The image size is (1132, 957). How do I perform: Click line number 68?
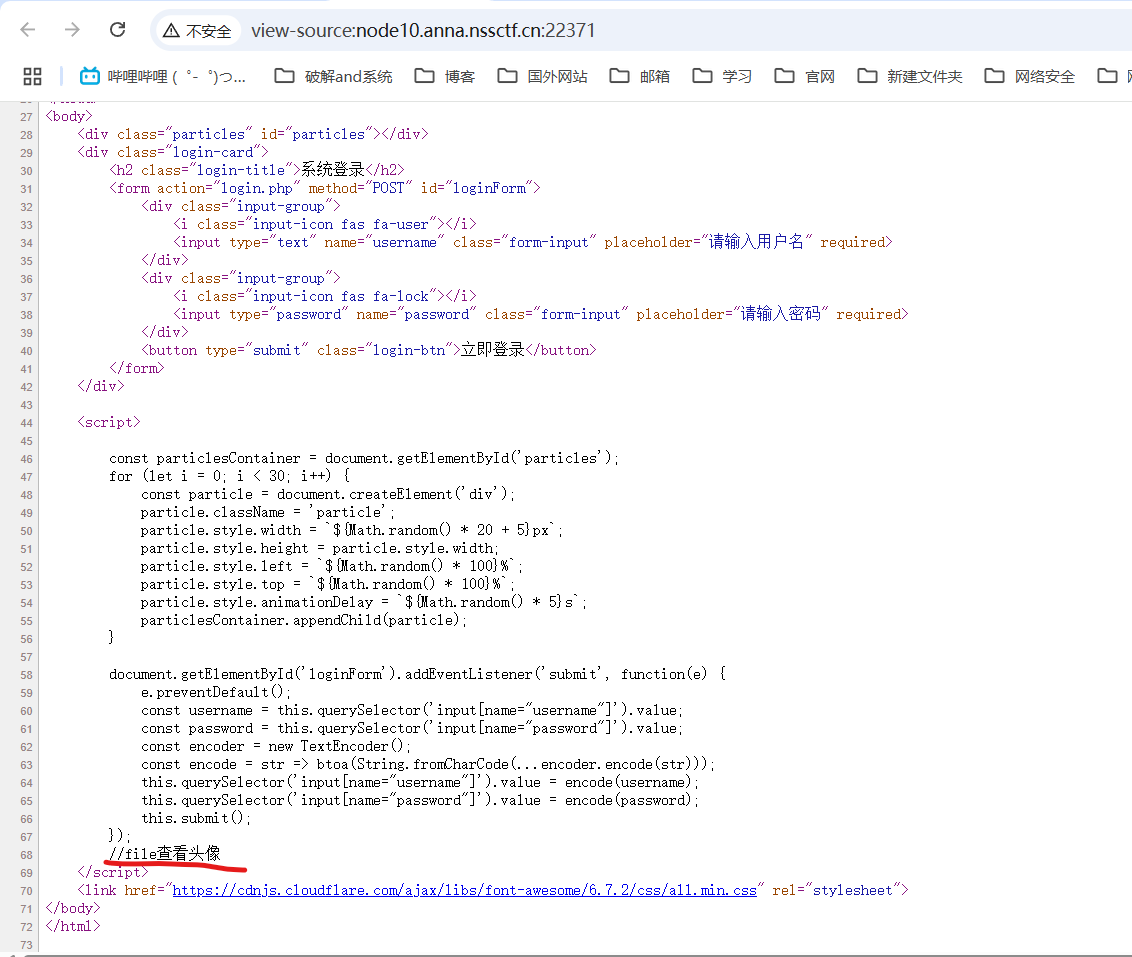tap(27, 856)
